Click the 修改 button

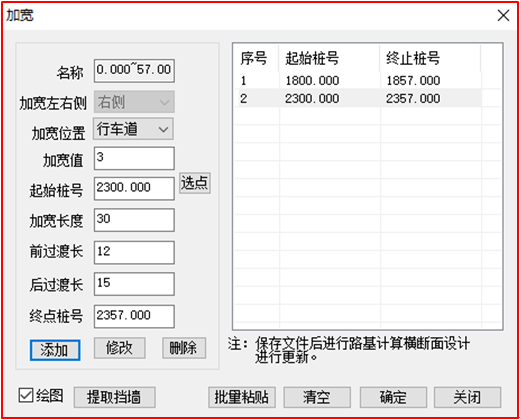(x=119, y=348)
